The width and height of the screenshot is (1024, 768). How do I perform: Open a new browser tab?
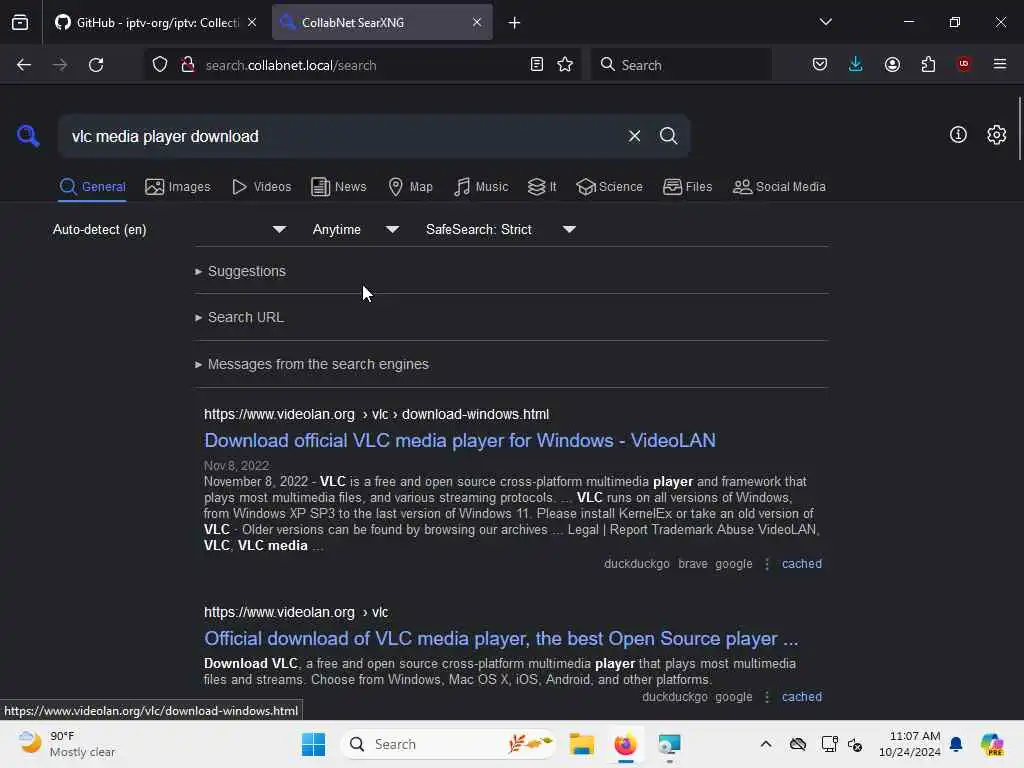[x=515, y=23]
